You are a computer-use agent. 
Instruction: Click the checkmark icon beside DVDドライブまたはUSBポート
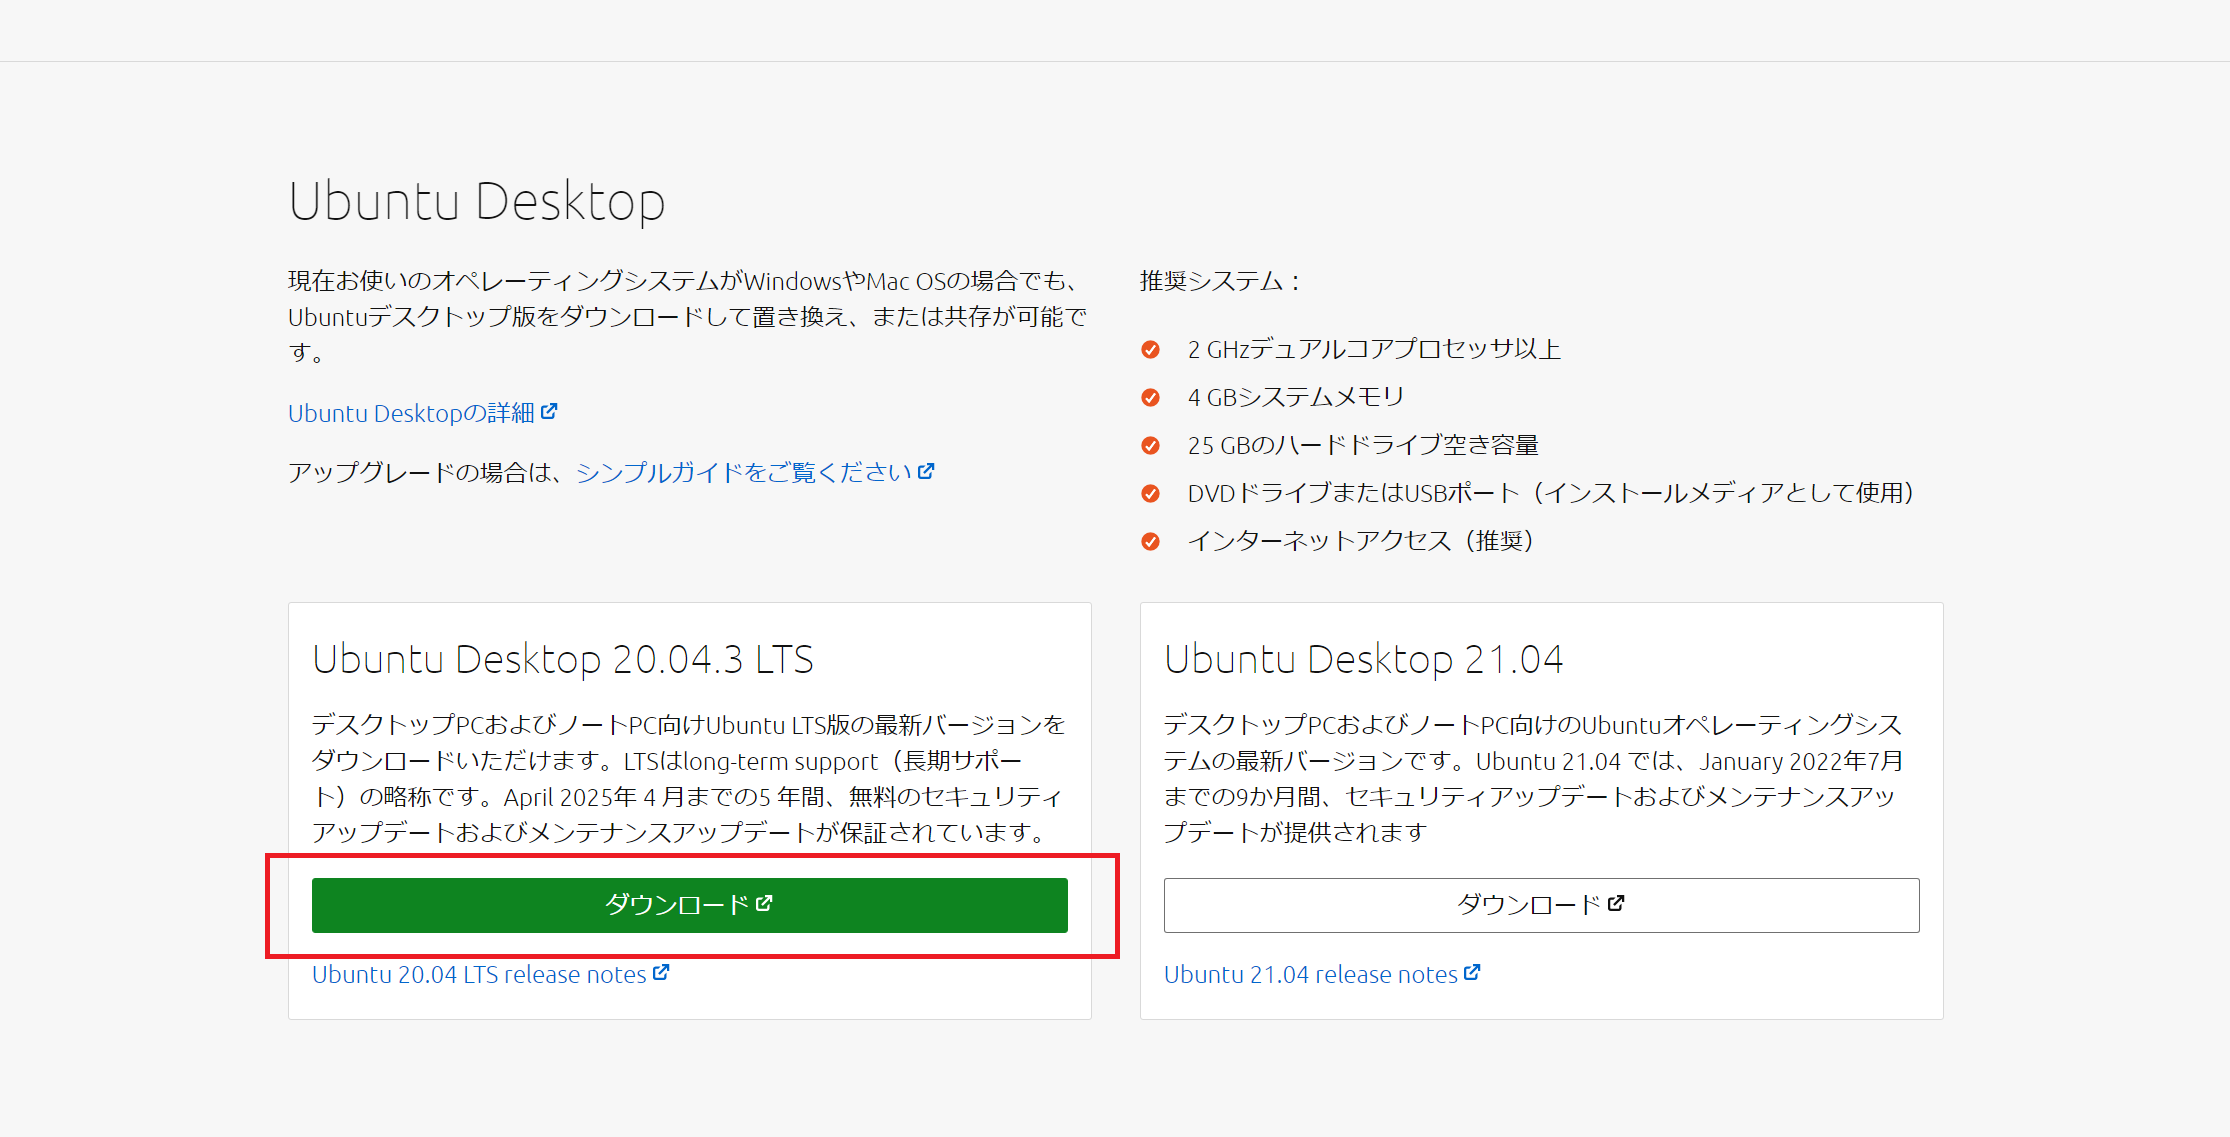click(1151, 493)
